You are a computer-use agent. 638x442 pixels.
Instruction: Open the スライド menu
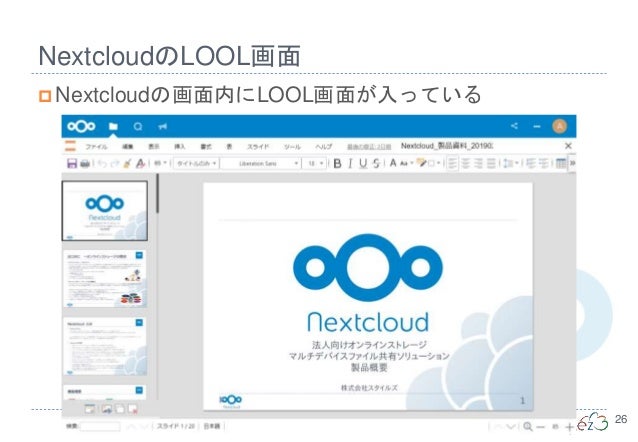tap(258, 147)
